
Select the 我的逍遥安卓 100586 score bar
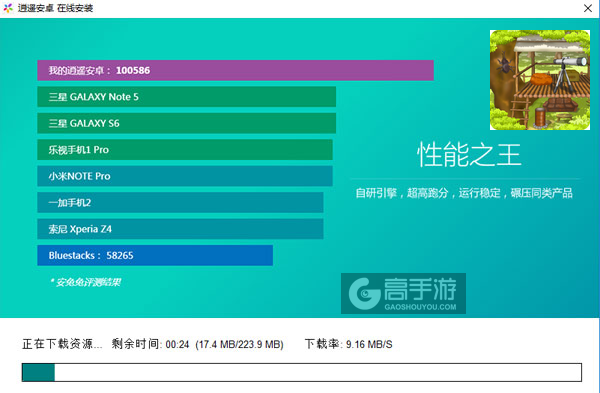tap(235, 70)
